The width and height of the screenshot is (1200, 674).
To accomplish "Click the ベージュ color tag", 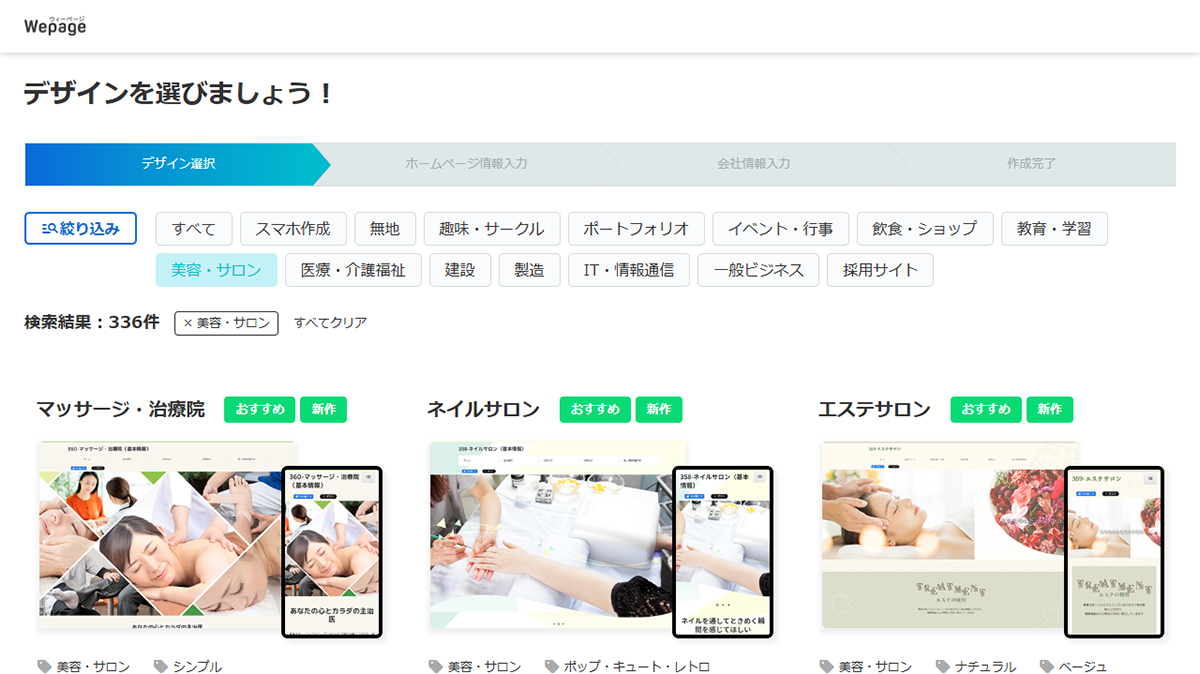I will 1082,666.
